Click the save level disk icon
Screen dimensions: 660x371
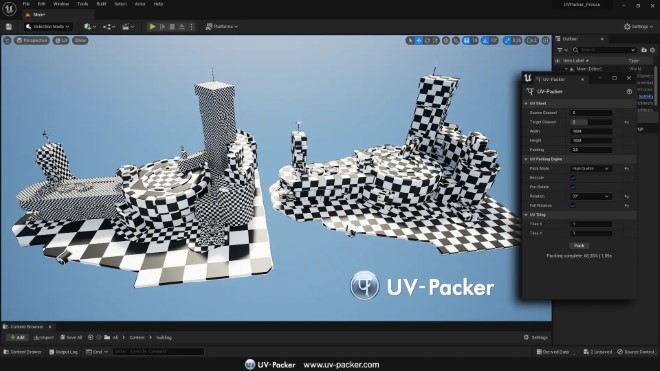[x=9, y=27]
